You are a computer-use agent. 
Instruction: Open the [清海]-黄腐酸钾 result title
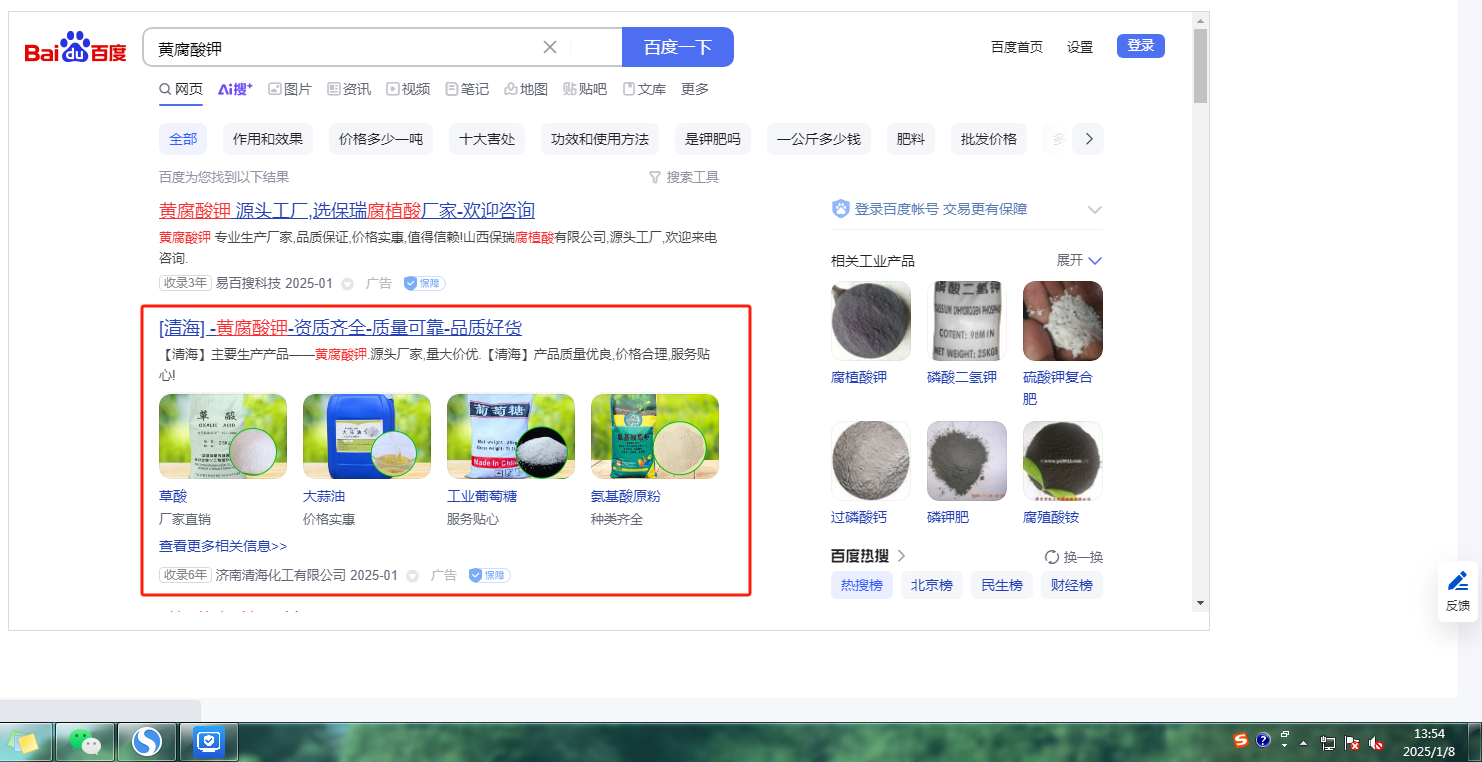coord(340,328)
